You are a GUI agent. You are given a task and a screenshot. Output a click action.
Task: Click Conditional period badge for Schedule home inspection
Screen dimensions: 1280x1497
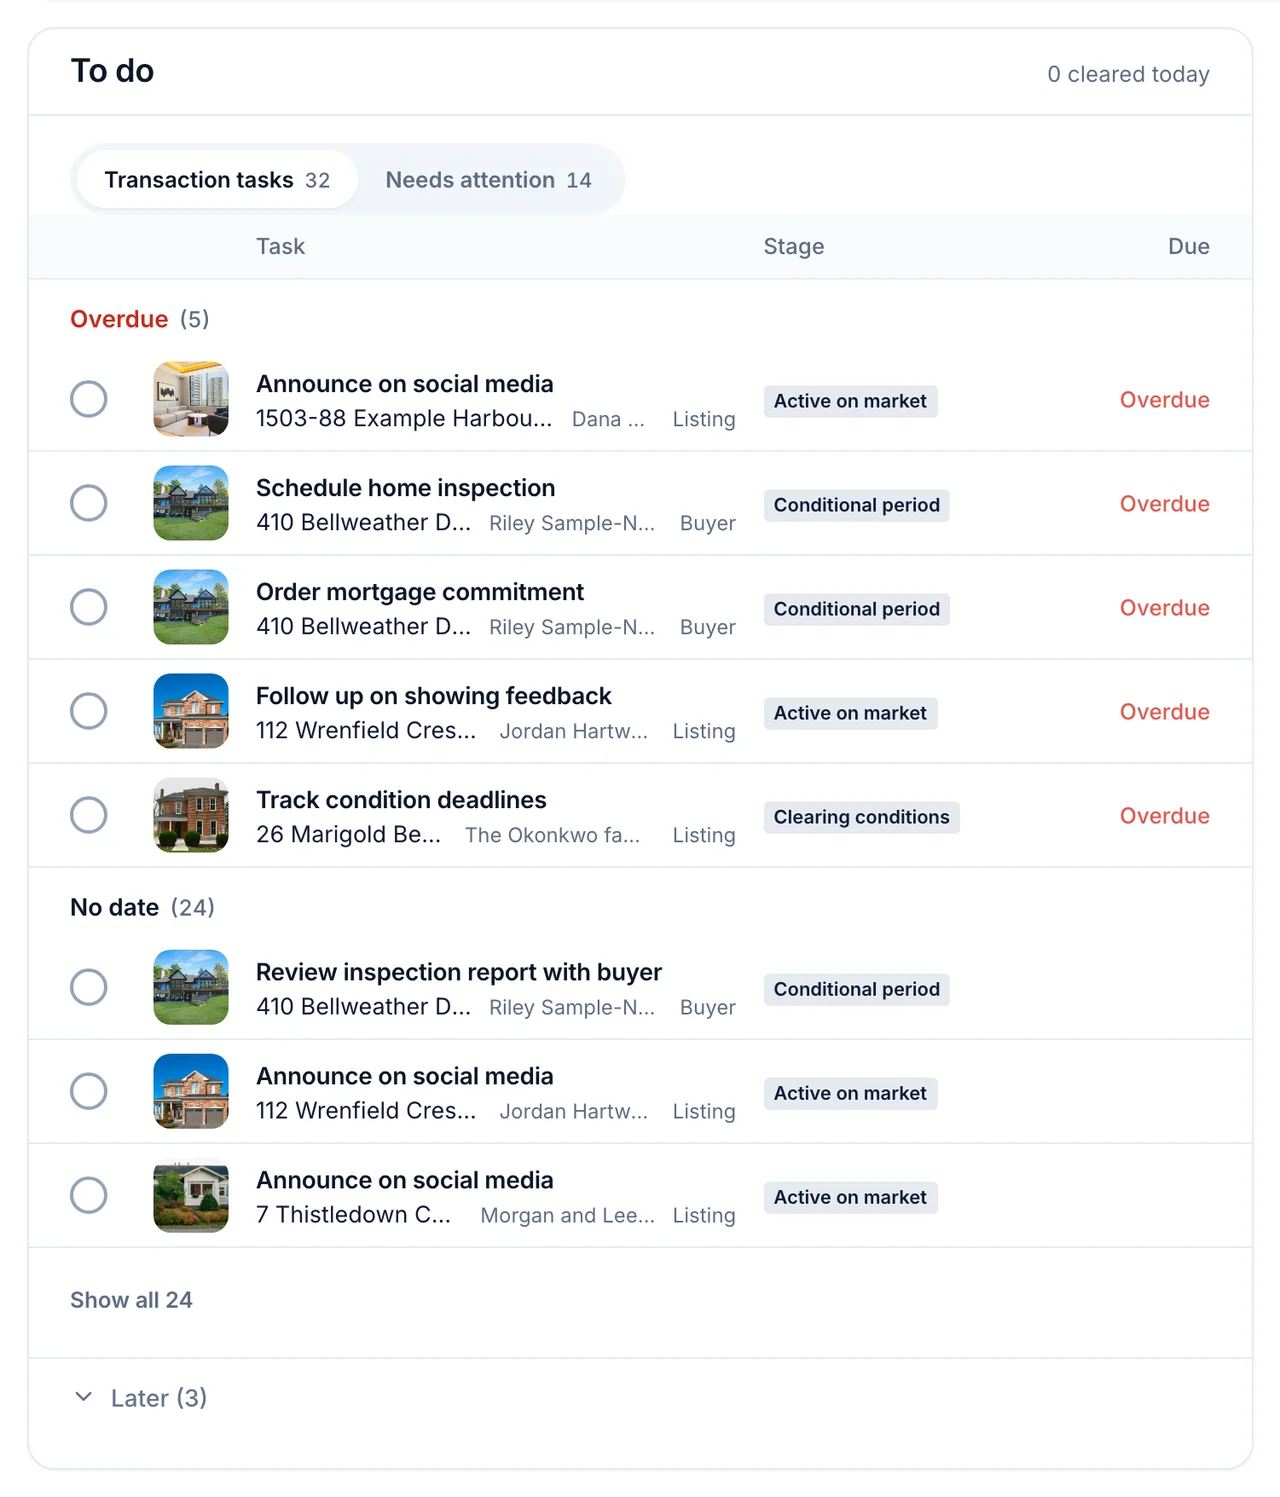[857, 505]
